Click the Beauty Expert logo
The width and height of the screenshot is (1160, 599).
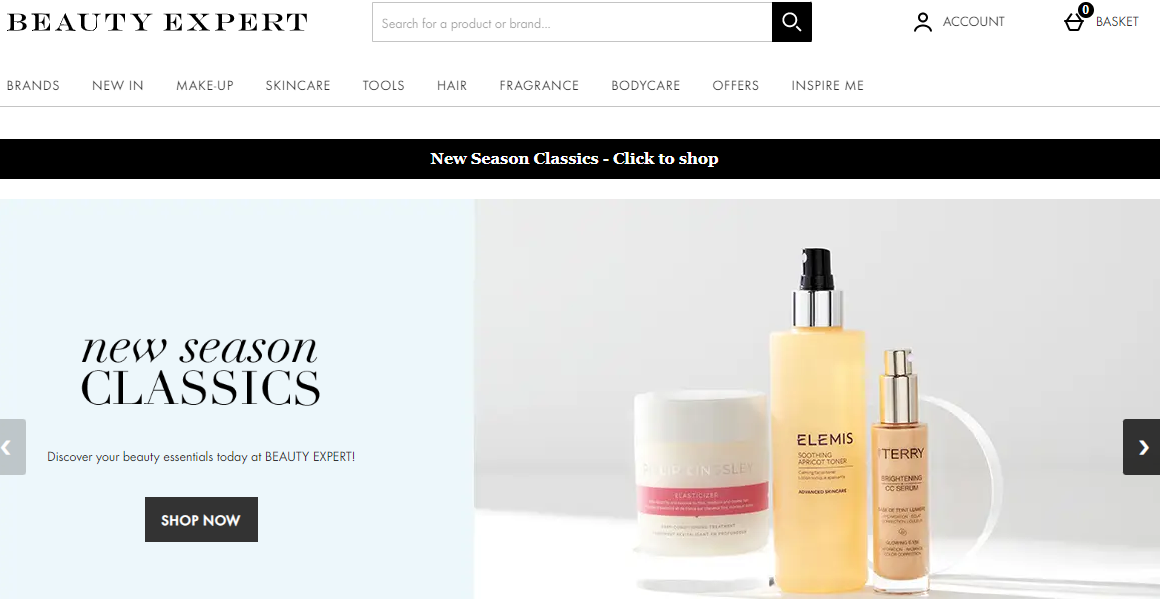pyautogui.click(x=157, y=22)
